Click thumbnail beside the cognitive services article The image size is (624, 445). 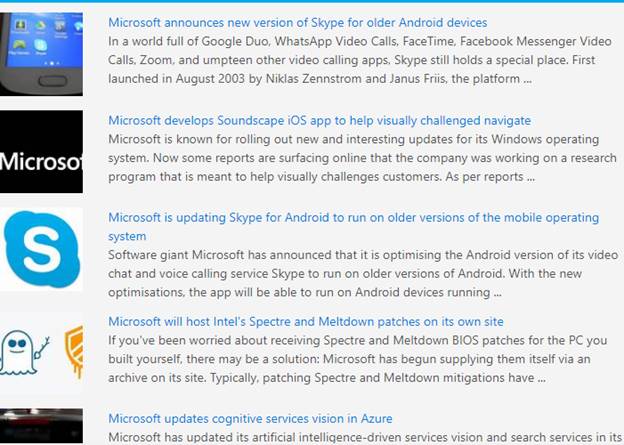tap(41, 426)
